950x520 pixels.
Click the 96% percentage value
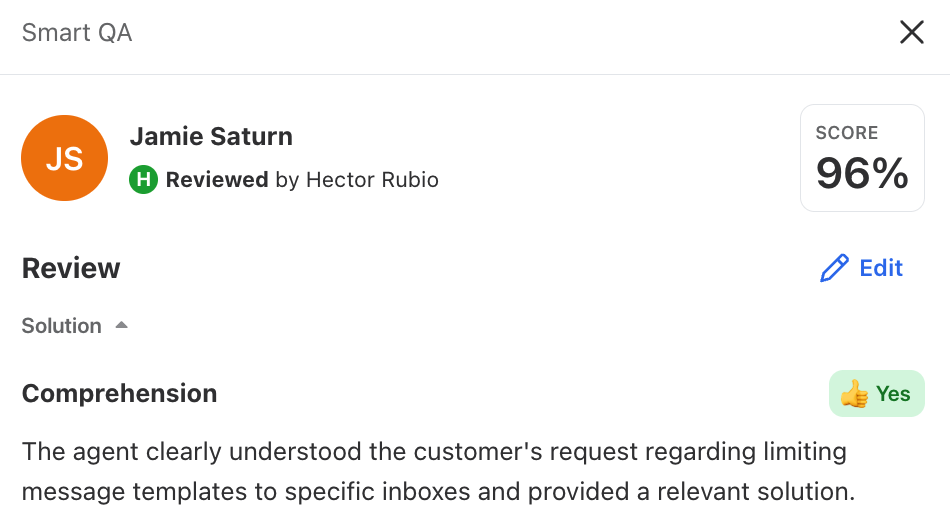(862, 173)
